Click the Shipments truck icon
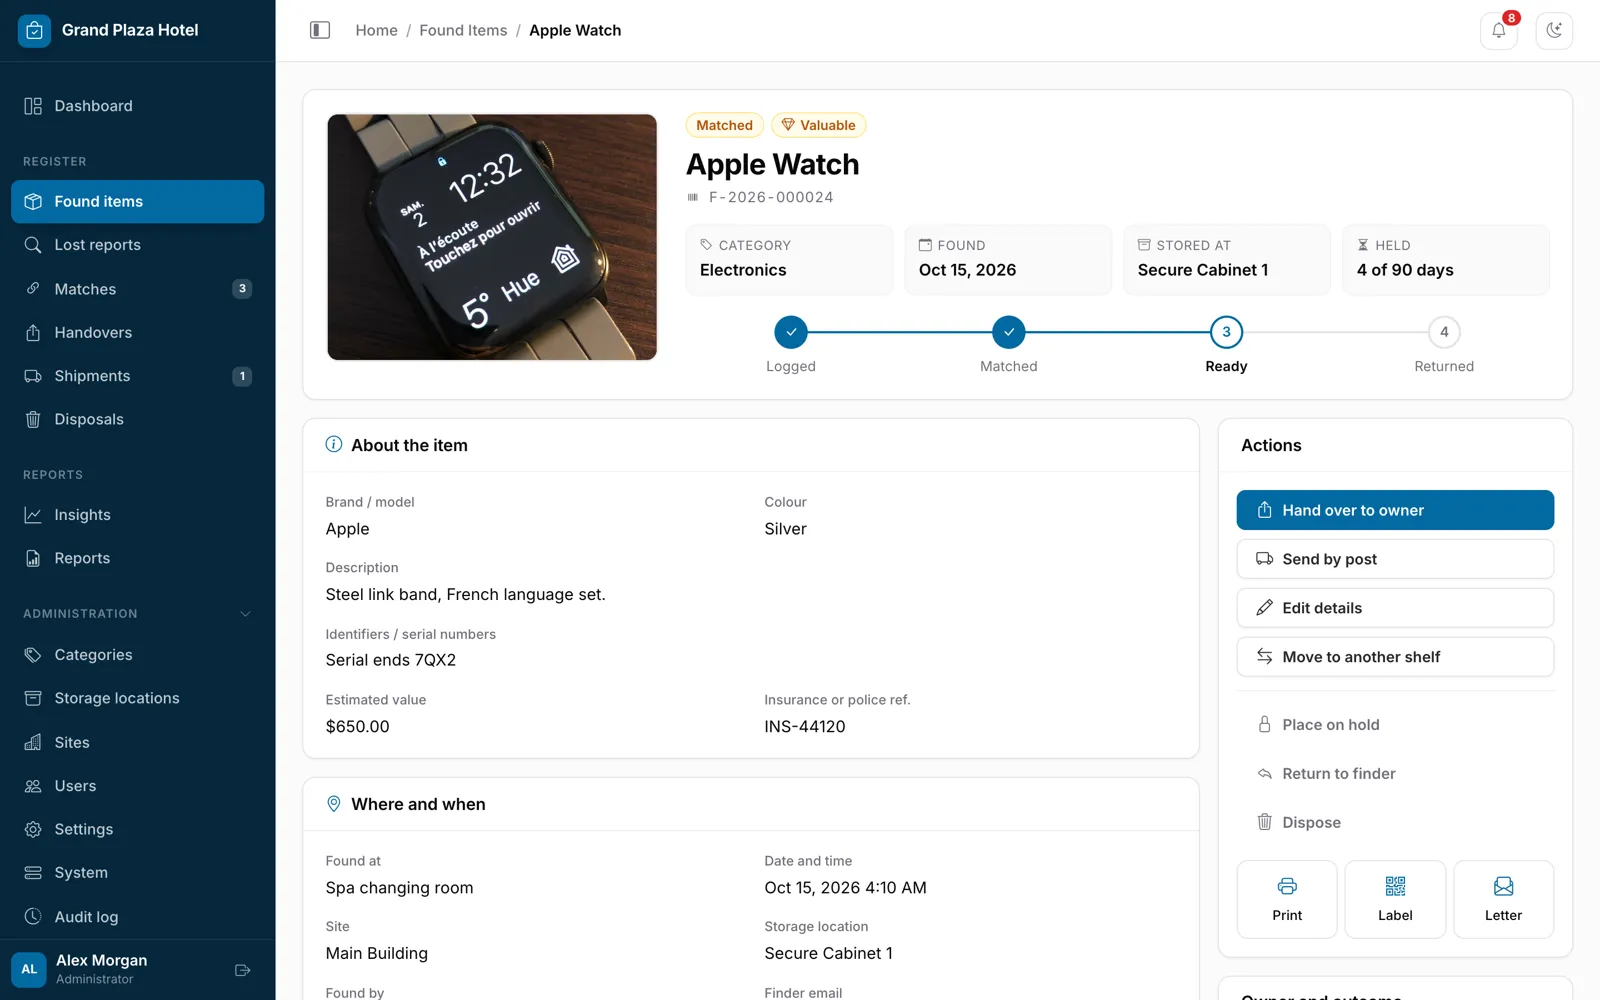Screen dimensions: 1600x1000 (x=33, y=376)
